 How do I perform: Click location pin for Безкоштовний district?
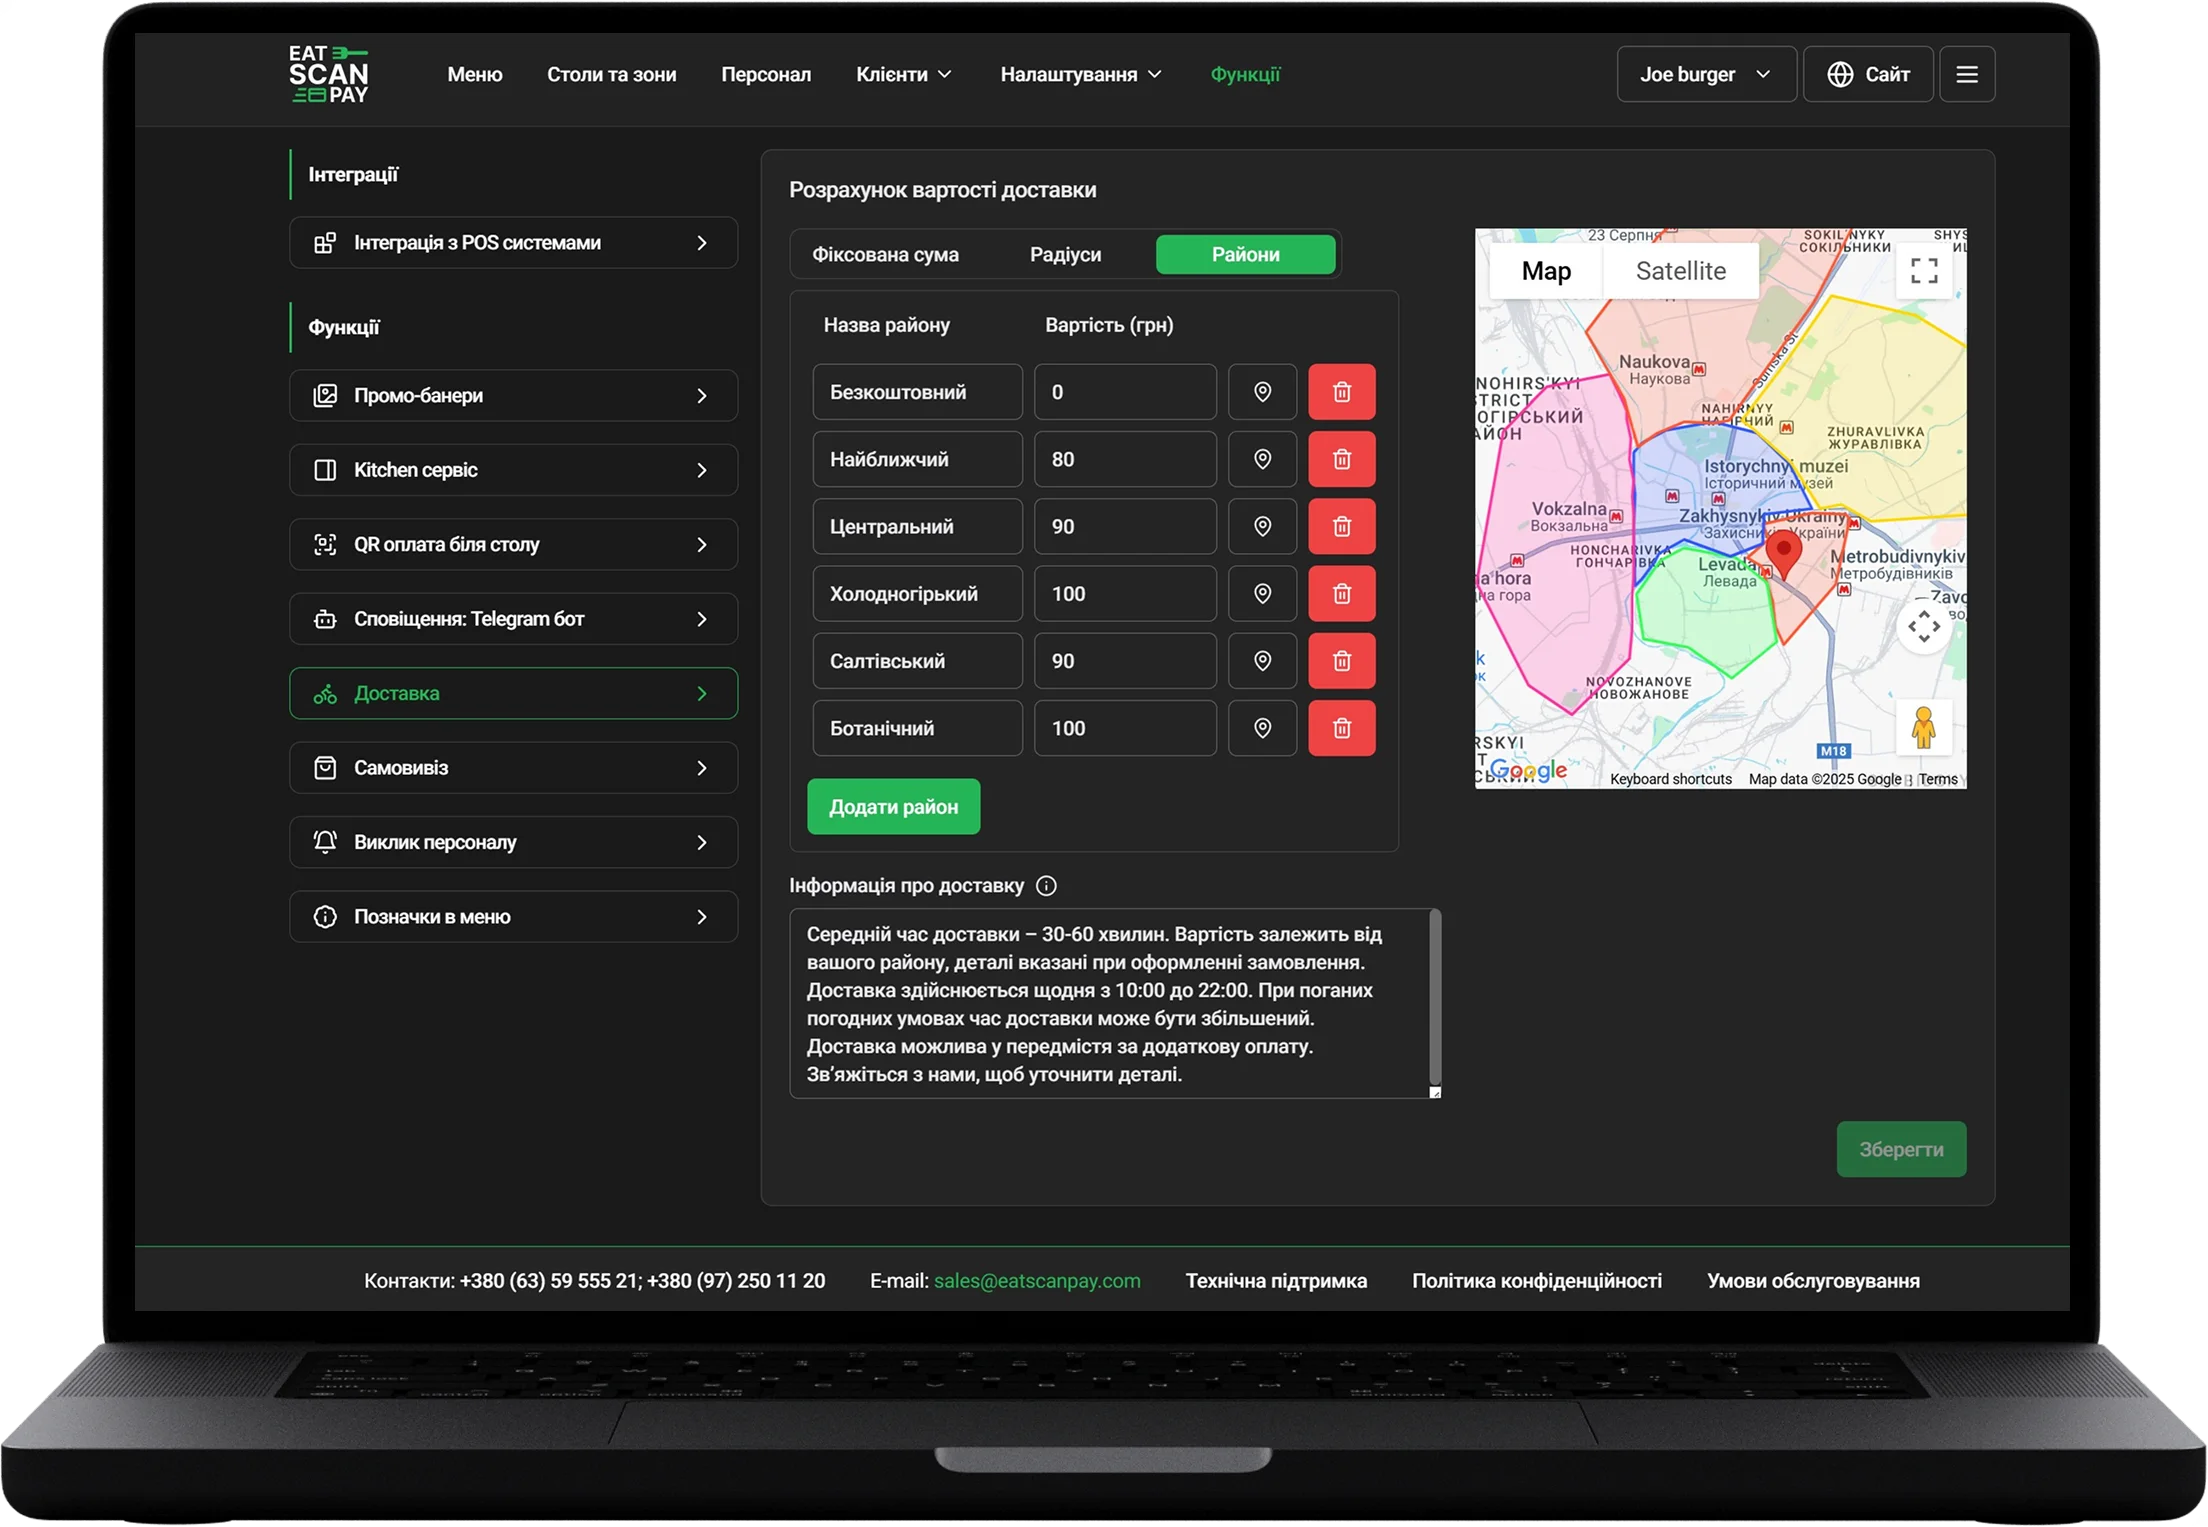pos(1262,392)
